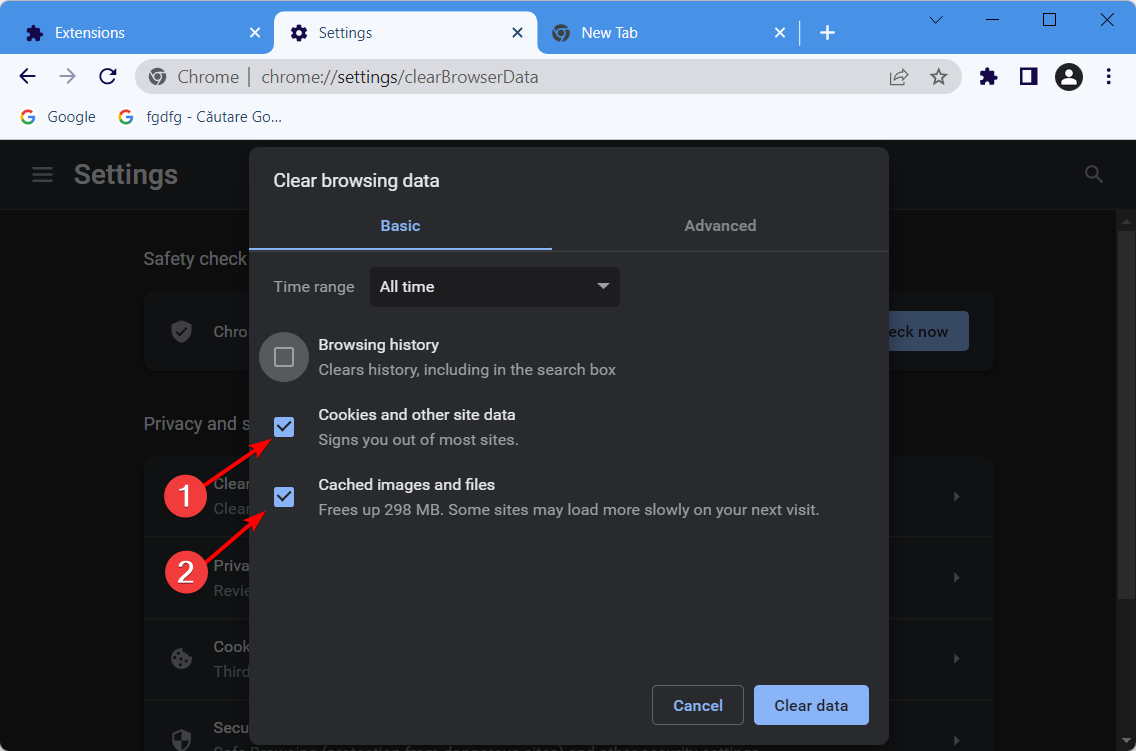This screenshot has height=751, width=1136.
Task: Go back to the previous page
Action: 28,76
